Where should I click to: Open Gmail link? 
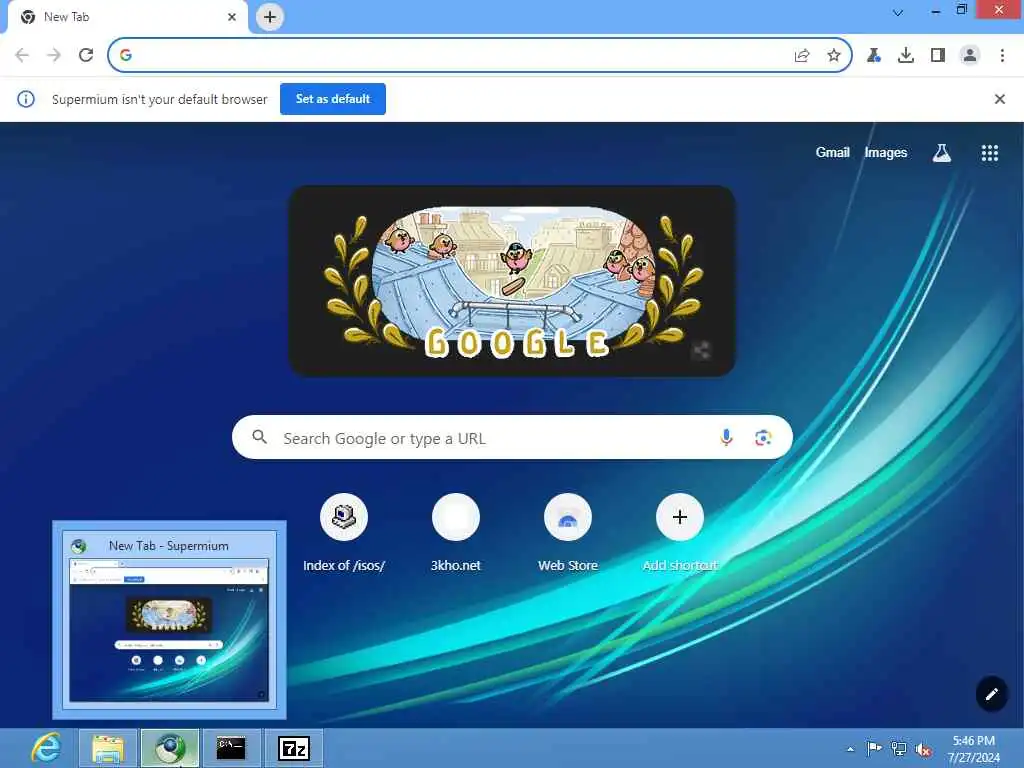click(833, 152)
